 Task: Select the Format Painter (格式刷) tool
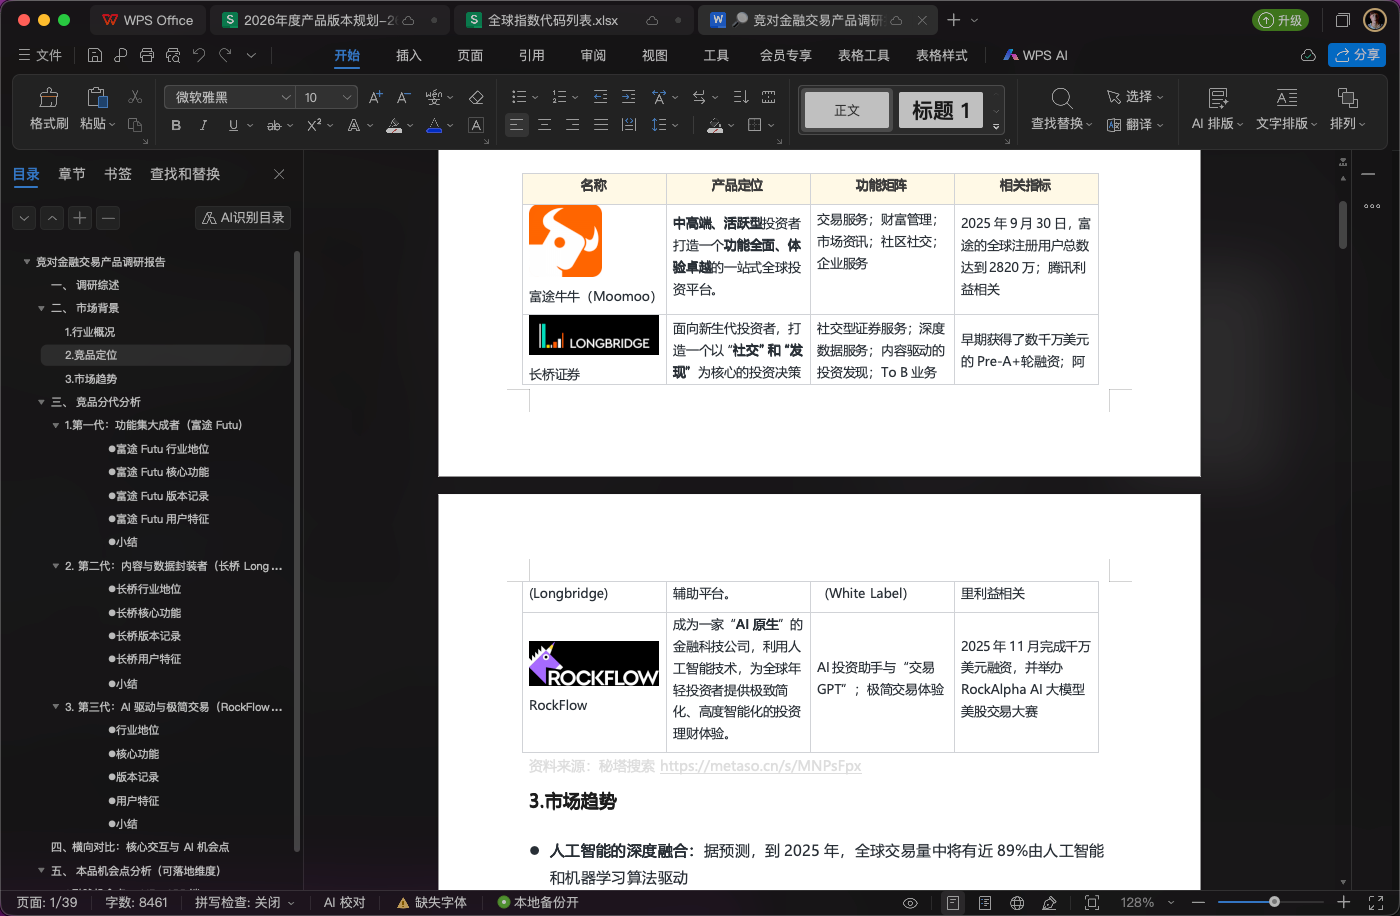tap(49, 109)
